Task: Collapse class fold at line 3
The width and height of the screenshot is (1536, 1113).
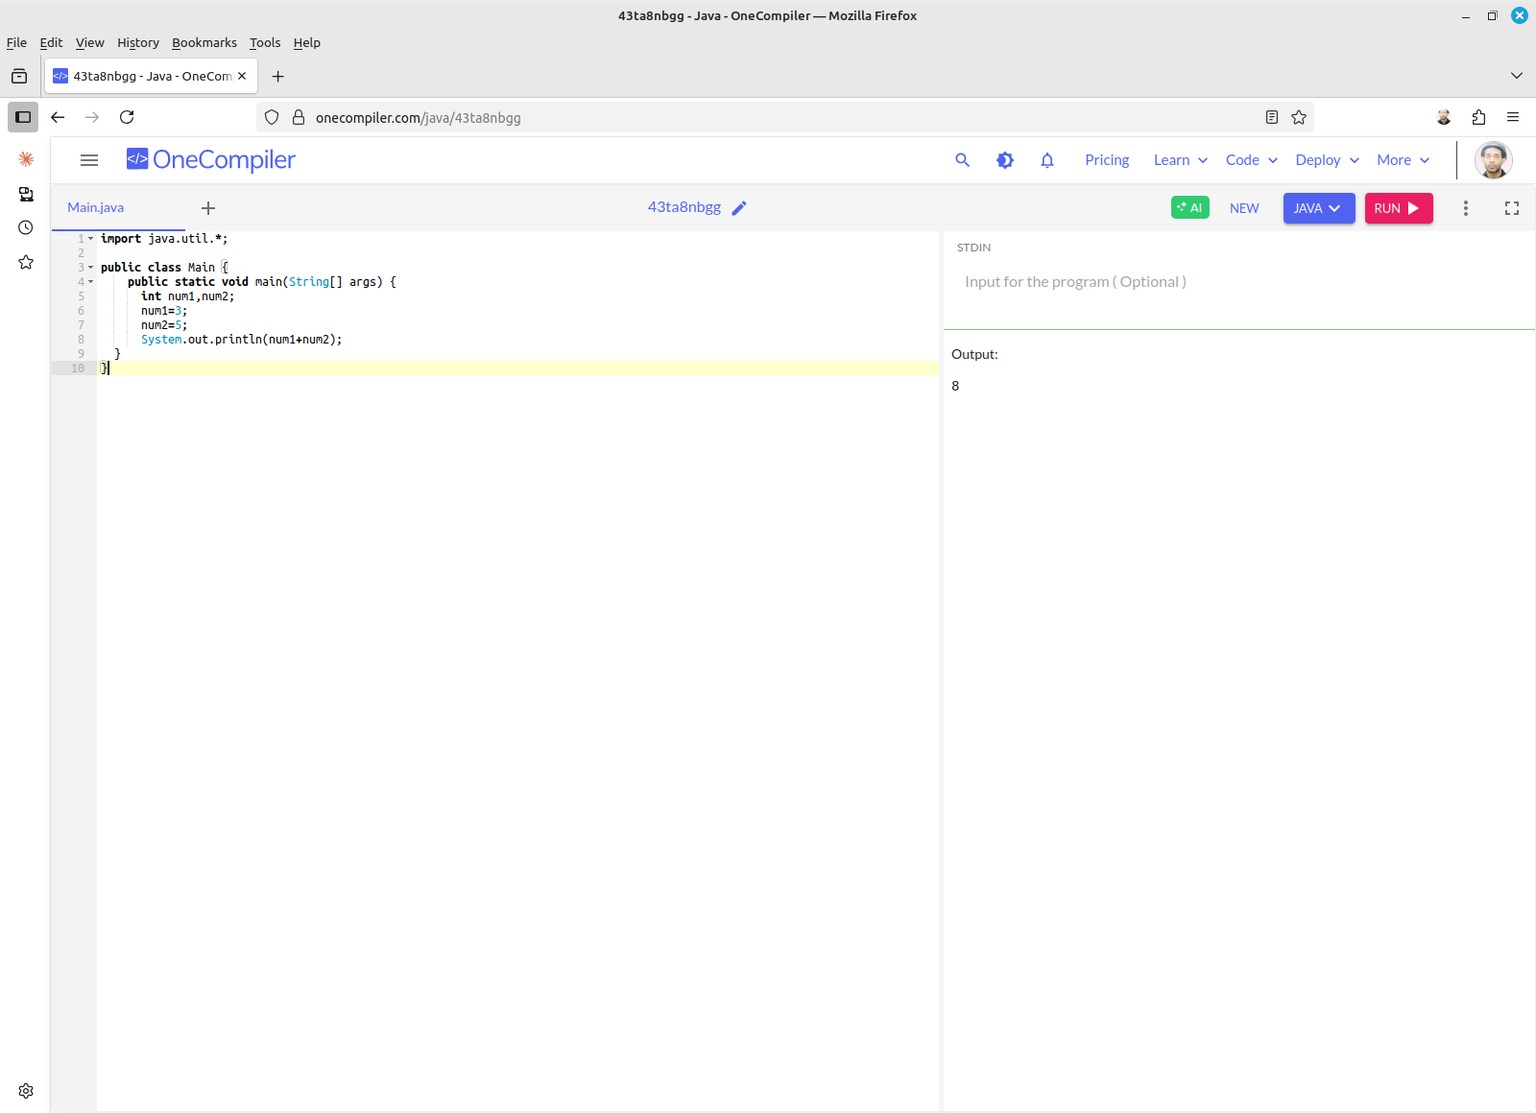Action: pos(91,268)
